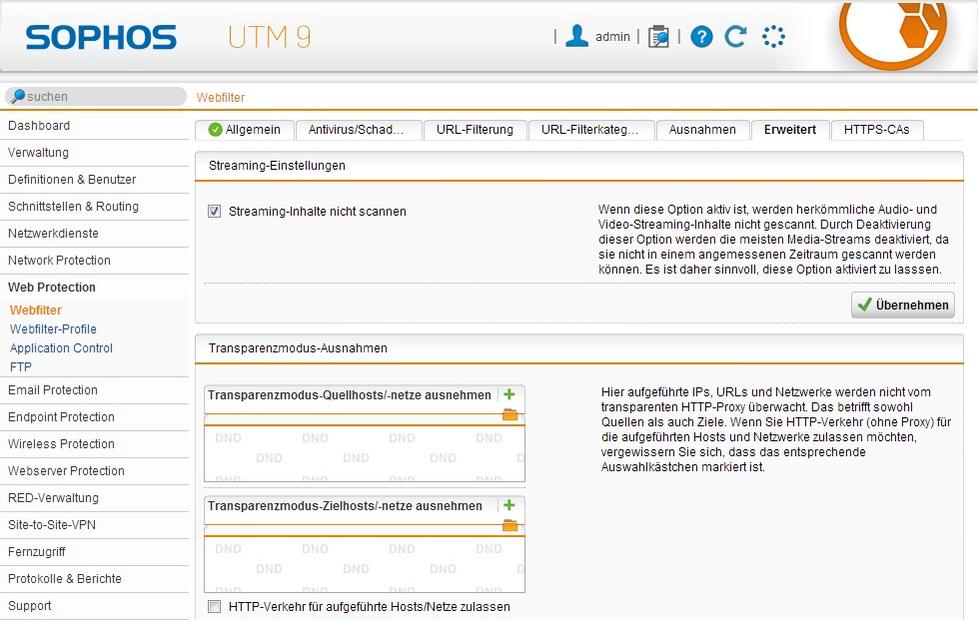The height and width of the screenshot is (620, 978).
Task: Switch to the Ausnahmen tab
Action: (703, 130)
